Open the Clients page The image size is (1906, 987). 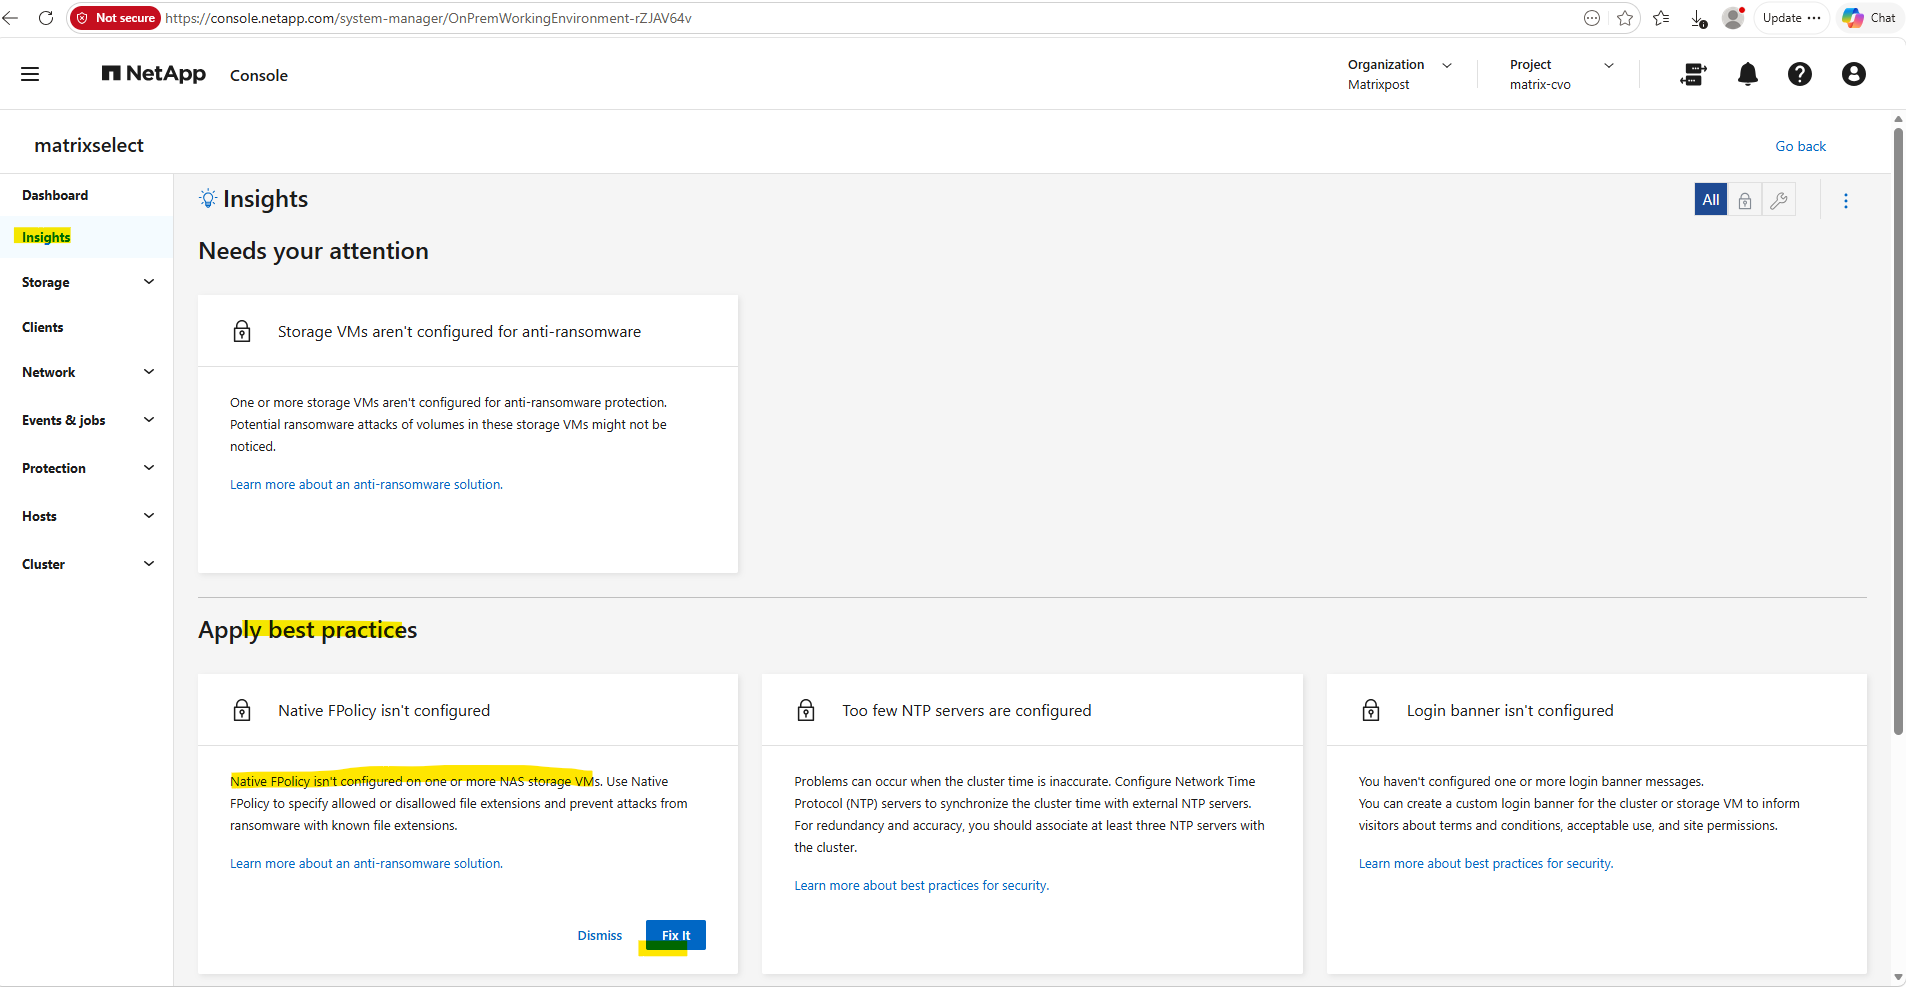(x=43, y=327)
